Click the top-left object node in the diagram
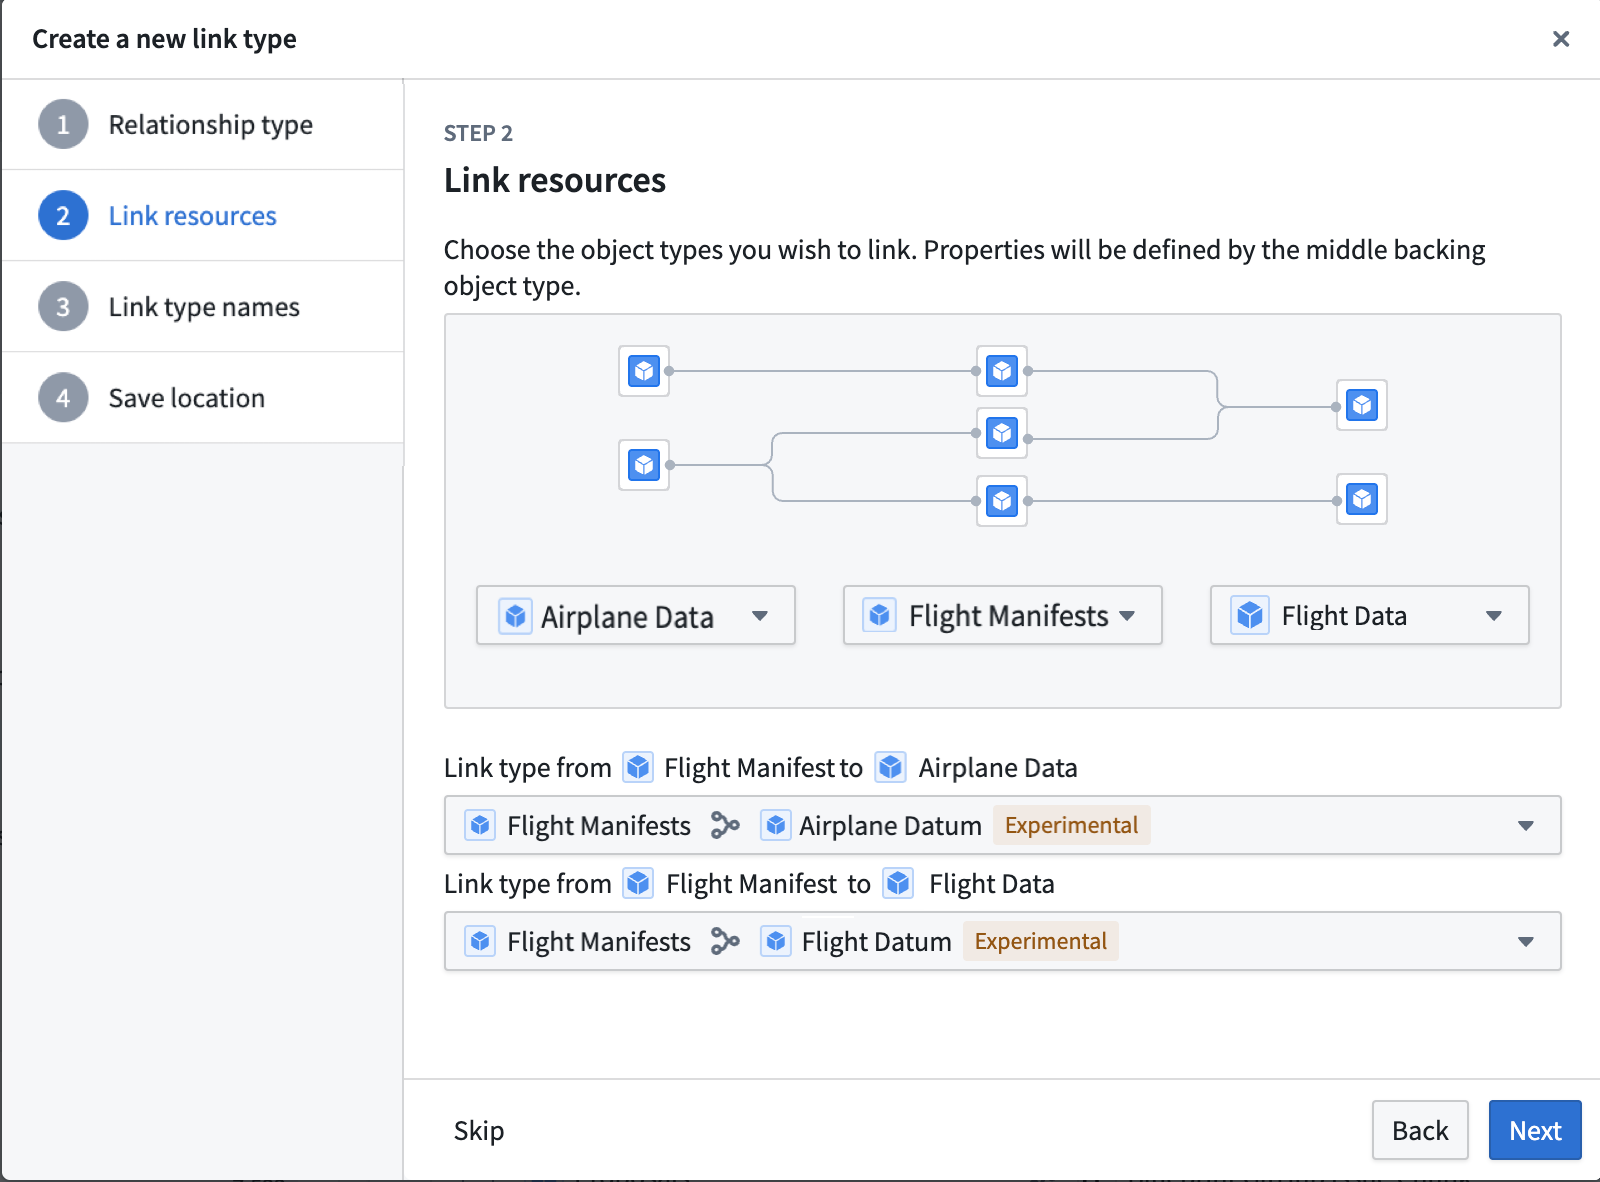 pyautogui.click(x=643, y=371)
